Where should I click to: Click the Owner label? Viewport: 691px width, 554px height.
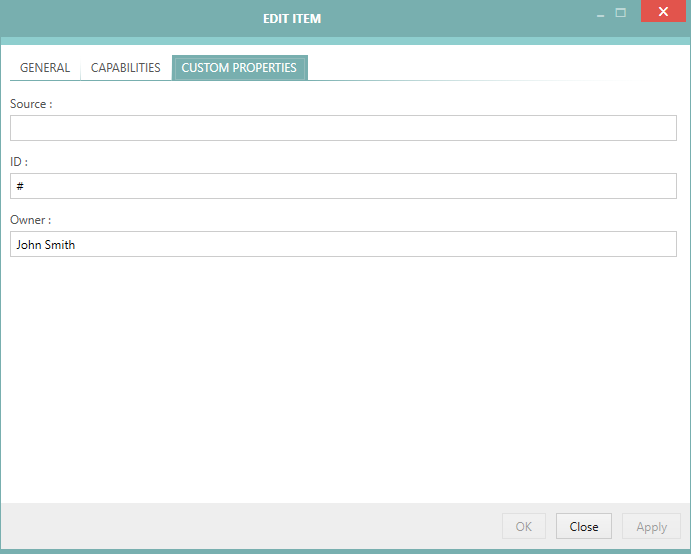tap(30, 220)
